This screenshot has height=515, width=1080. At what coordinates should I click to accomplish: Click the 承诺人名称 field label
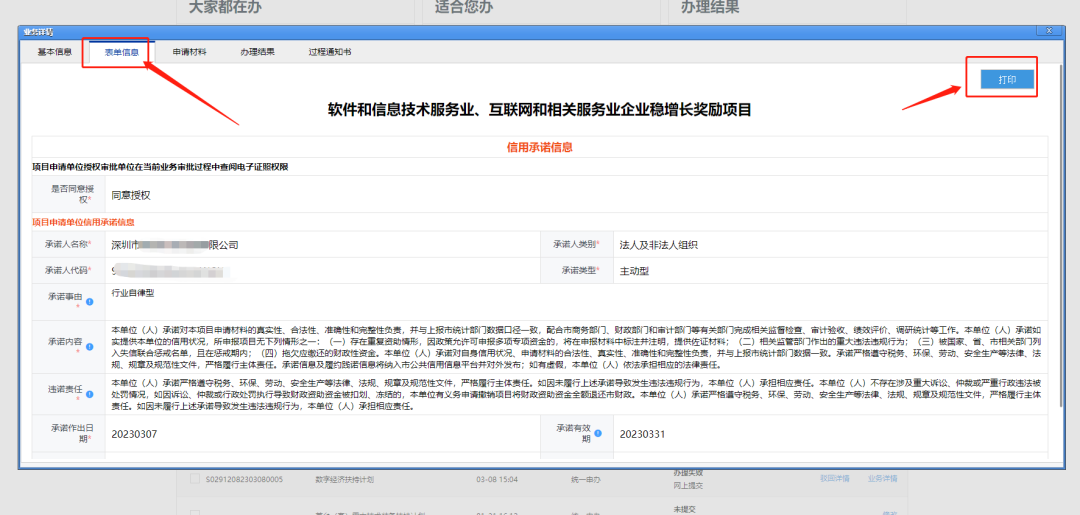point(68,244)
